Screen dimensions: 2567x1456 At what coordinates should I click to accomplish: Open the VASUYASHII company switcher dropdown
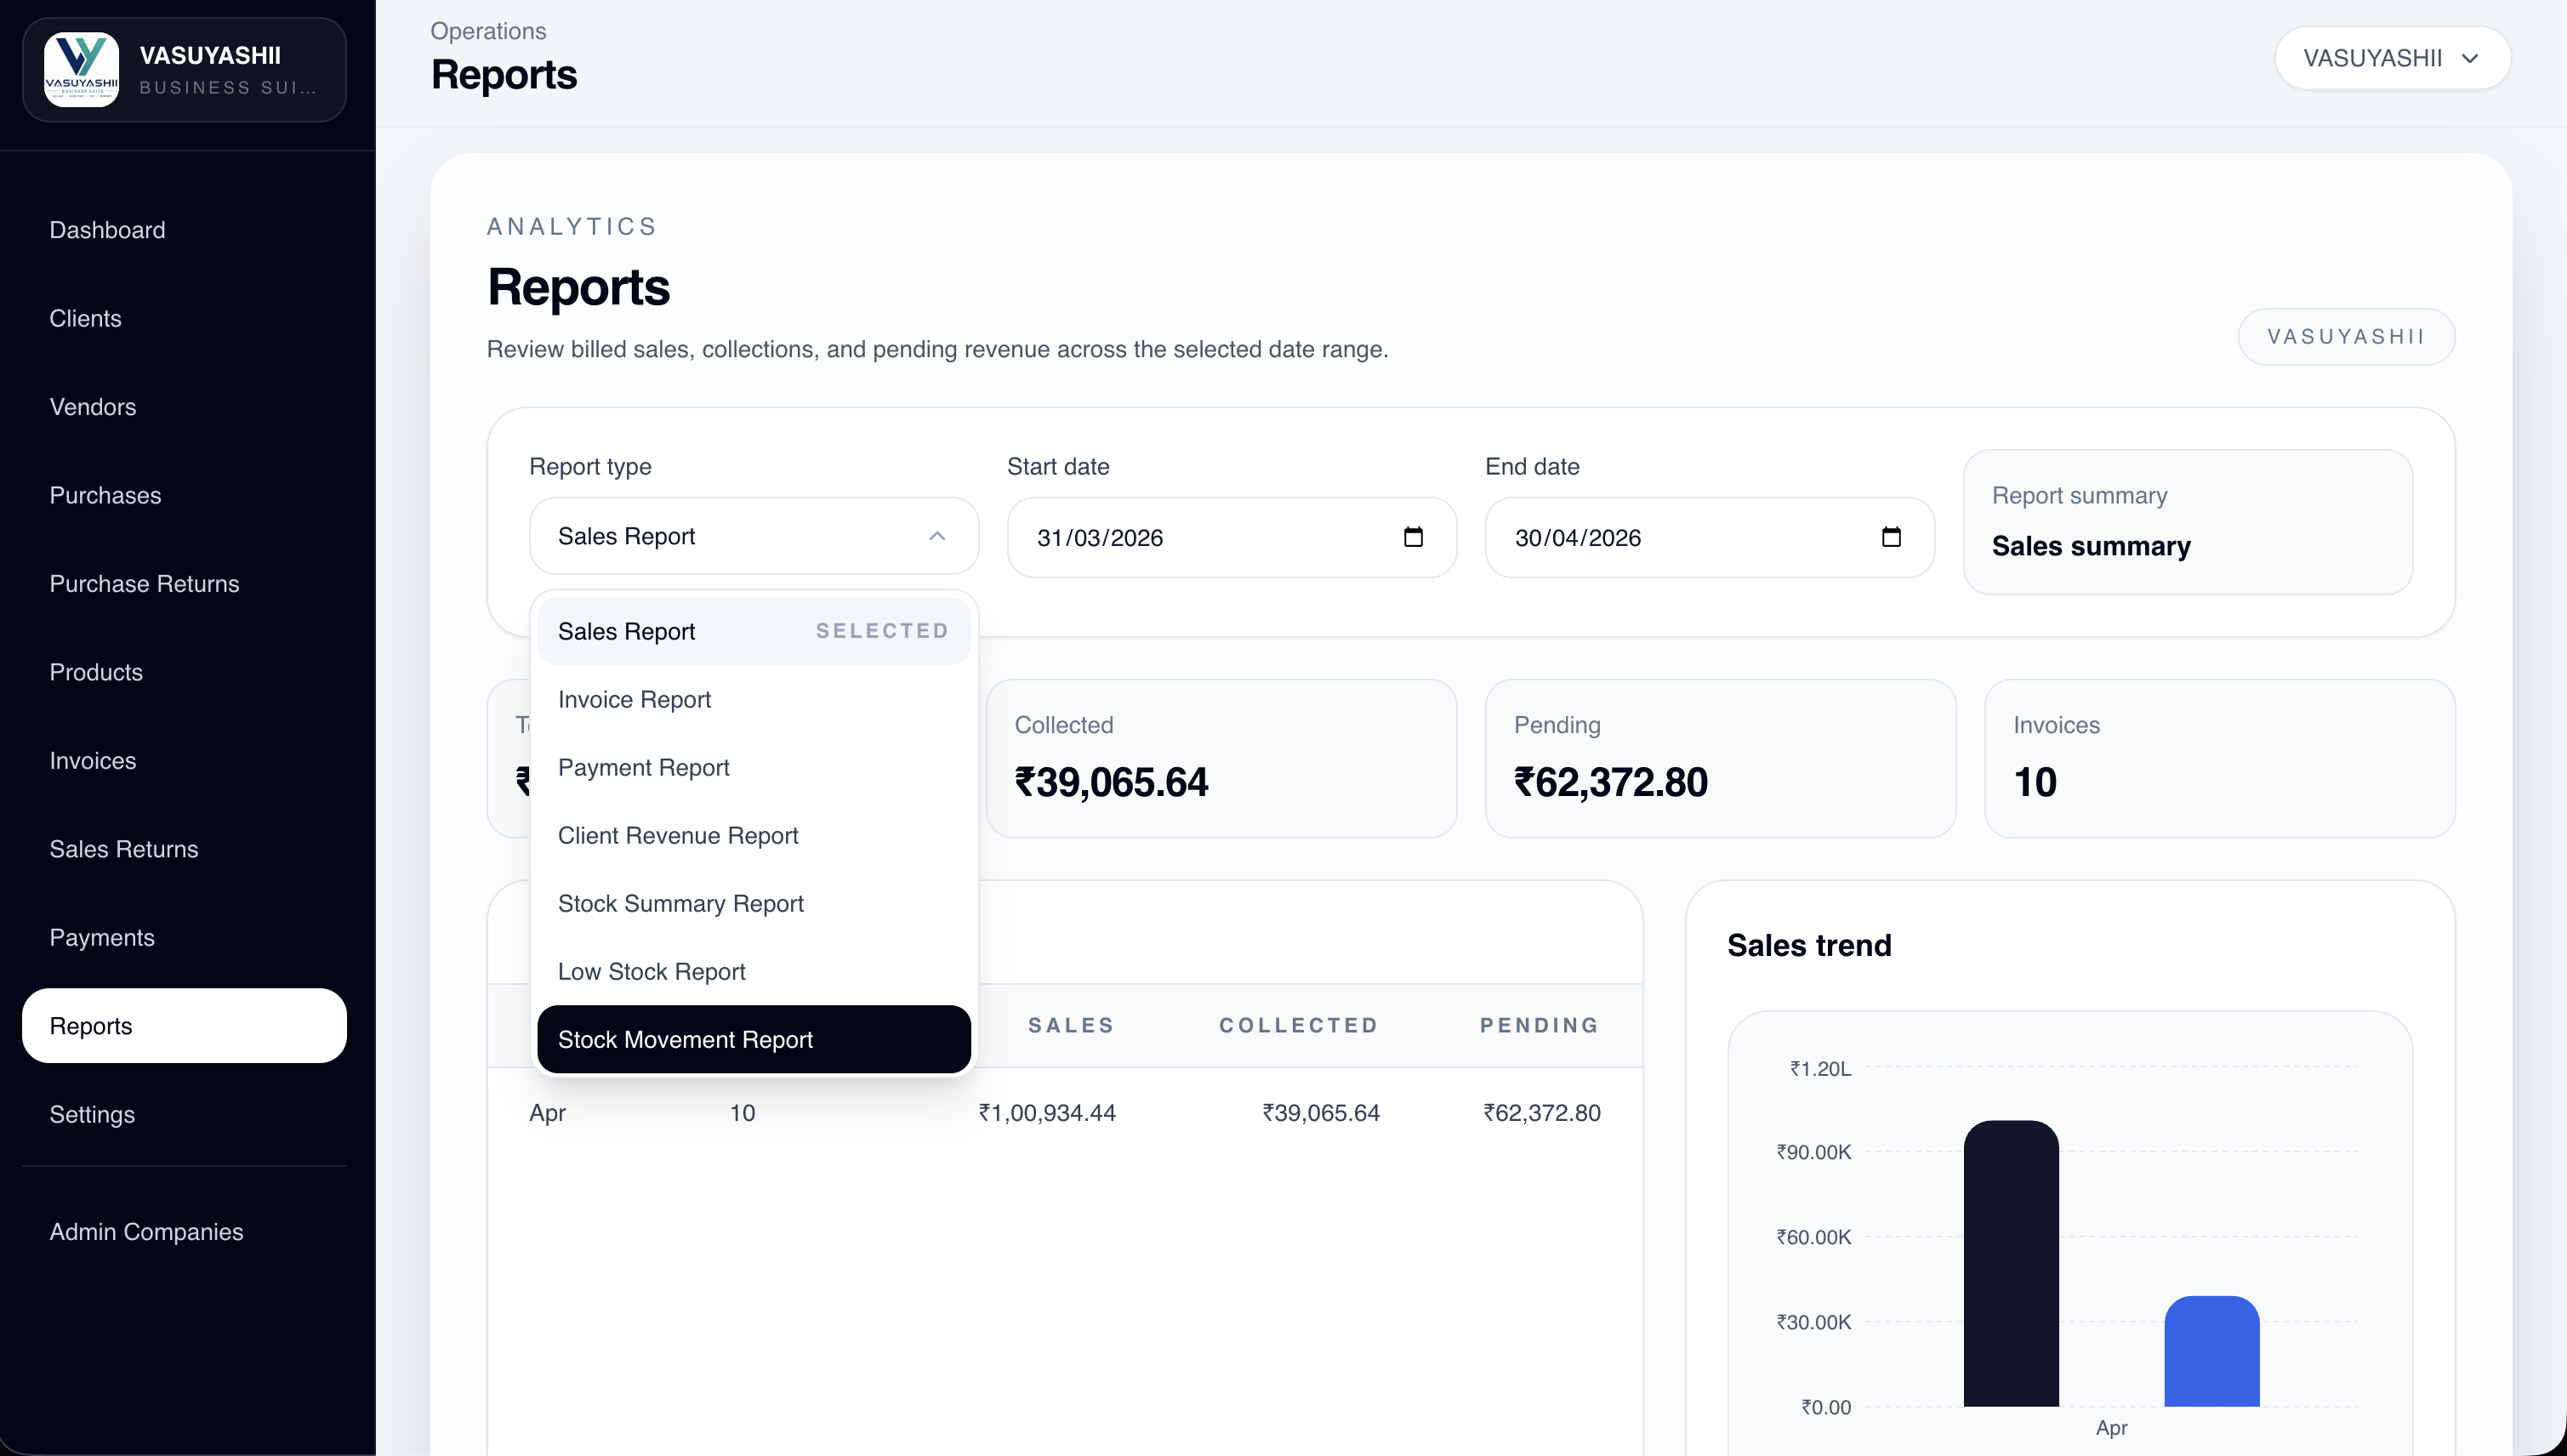[2392, 58]
